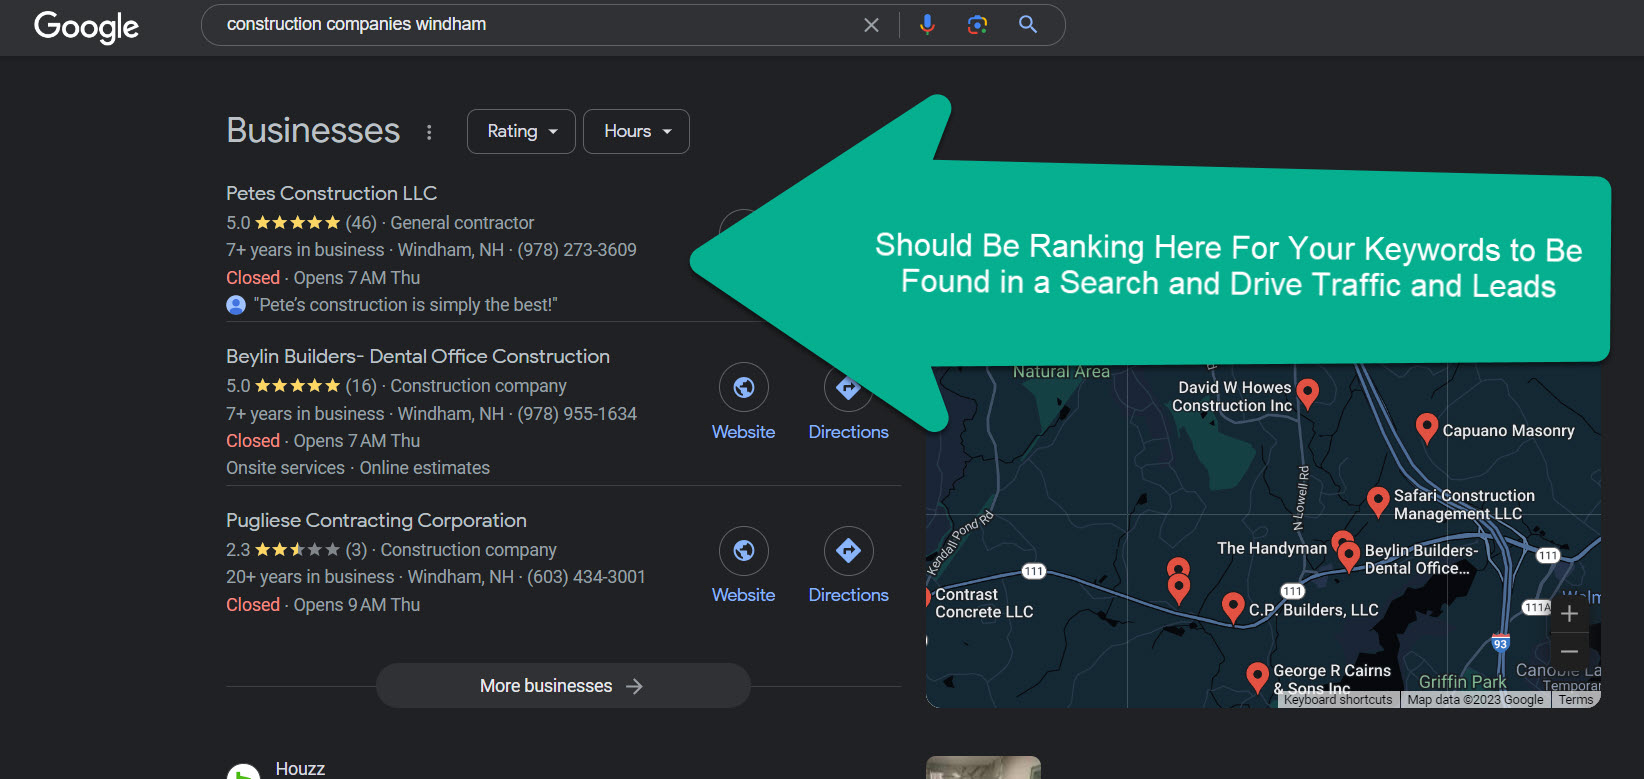
Task: Expand the Hours filter dropdown
Action: click(x=636, y=132)
